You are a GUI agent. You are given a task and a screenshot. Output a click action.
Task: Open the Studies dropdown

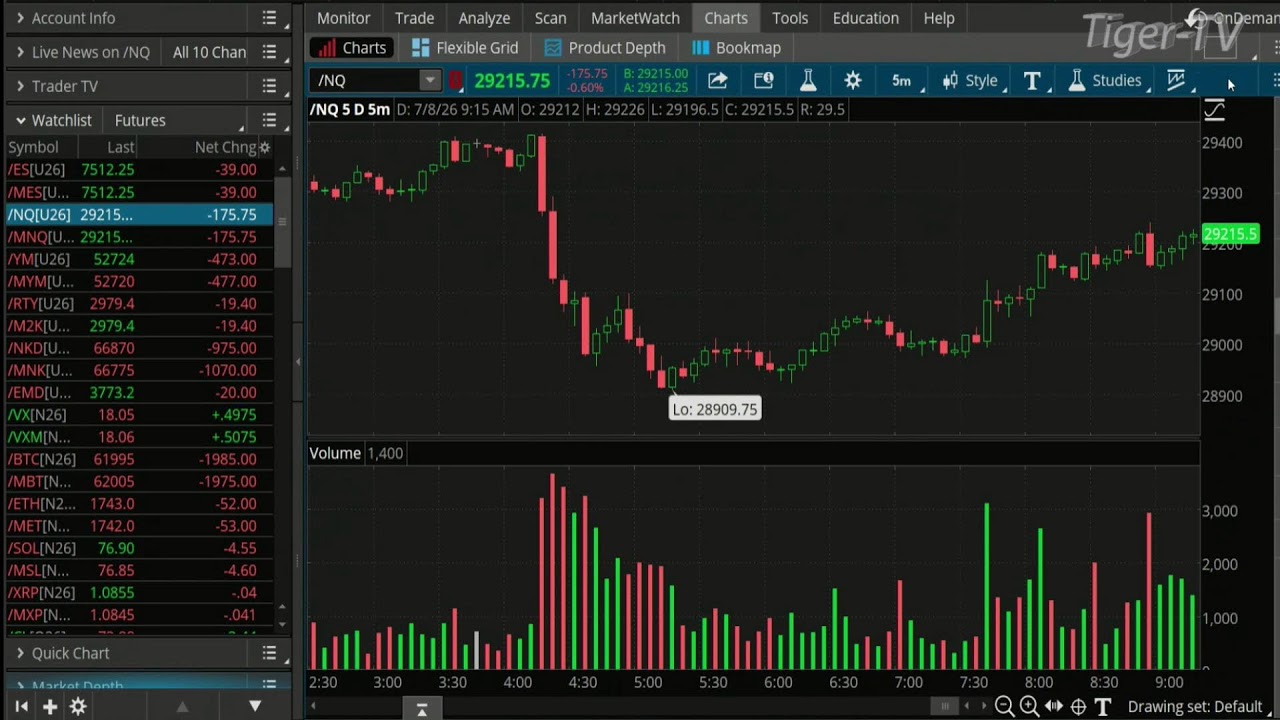point(1107,81)
